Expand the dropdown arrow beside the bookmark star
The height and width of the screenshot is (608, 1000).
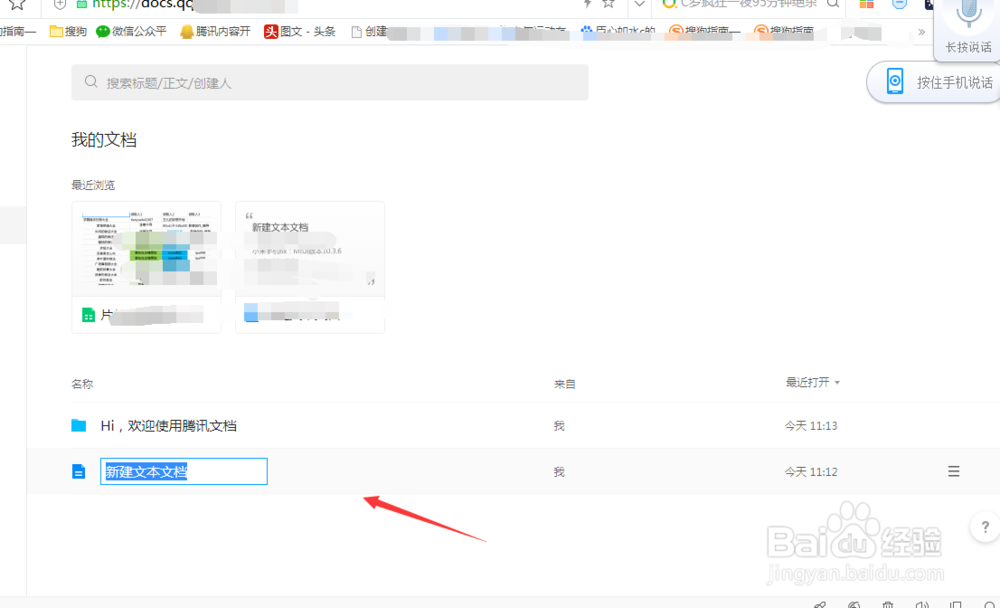tap(638, 4)
